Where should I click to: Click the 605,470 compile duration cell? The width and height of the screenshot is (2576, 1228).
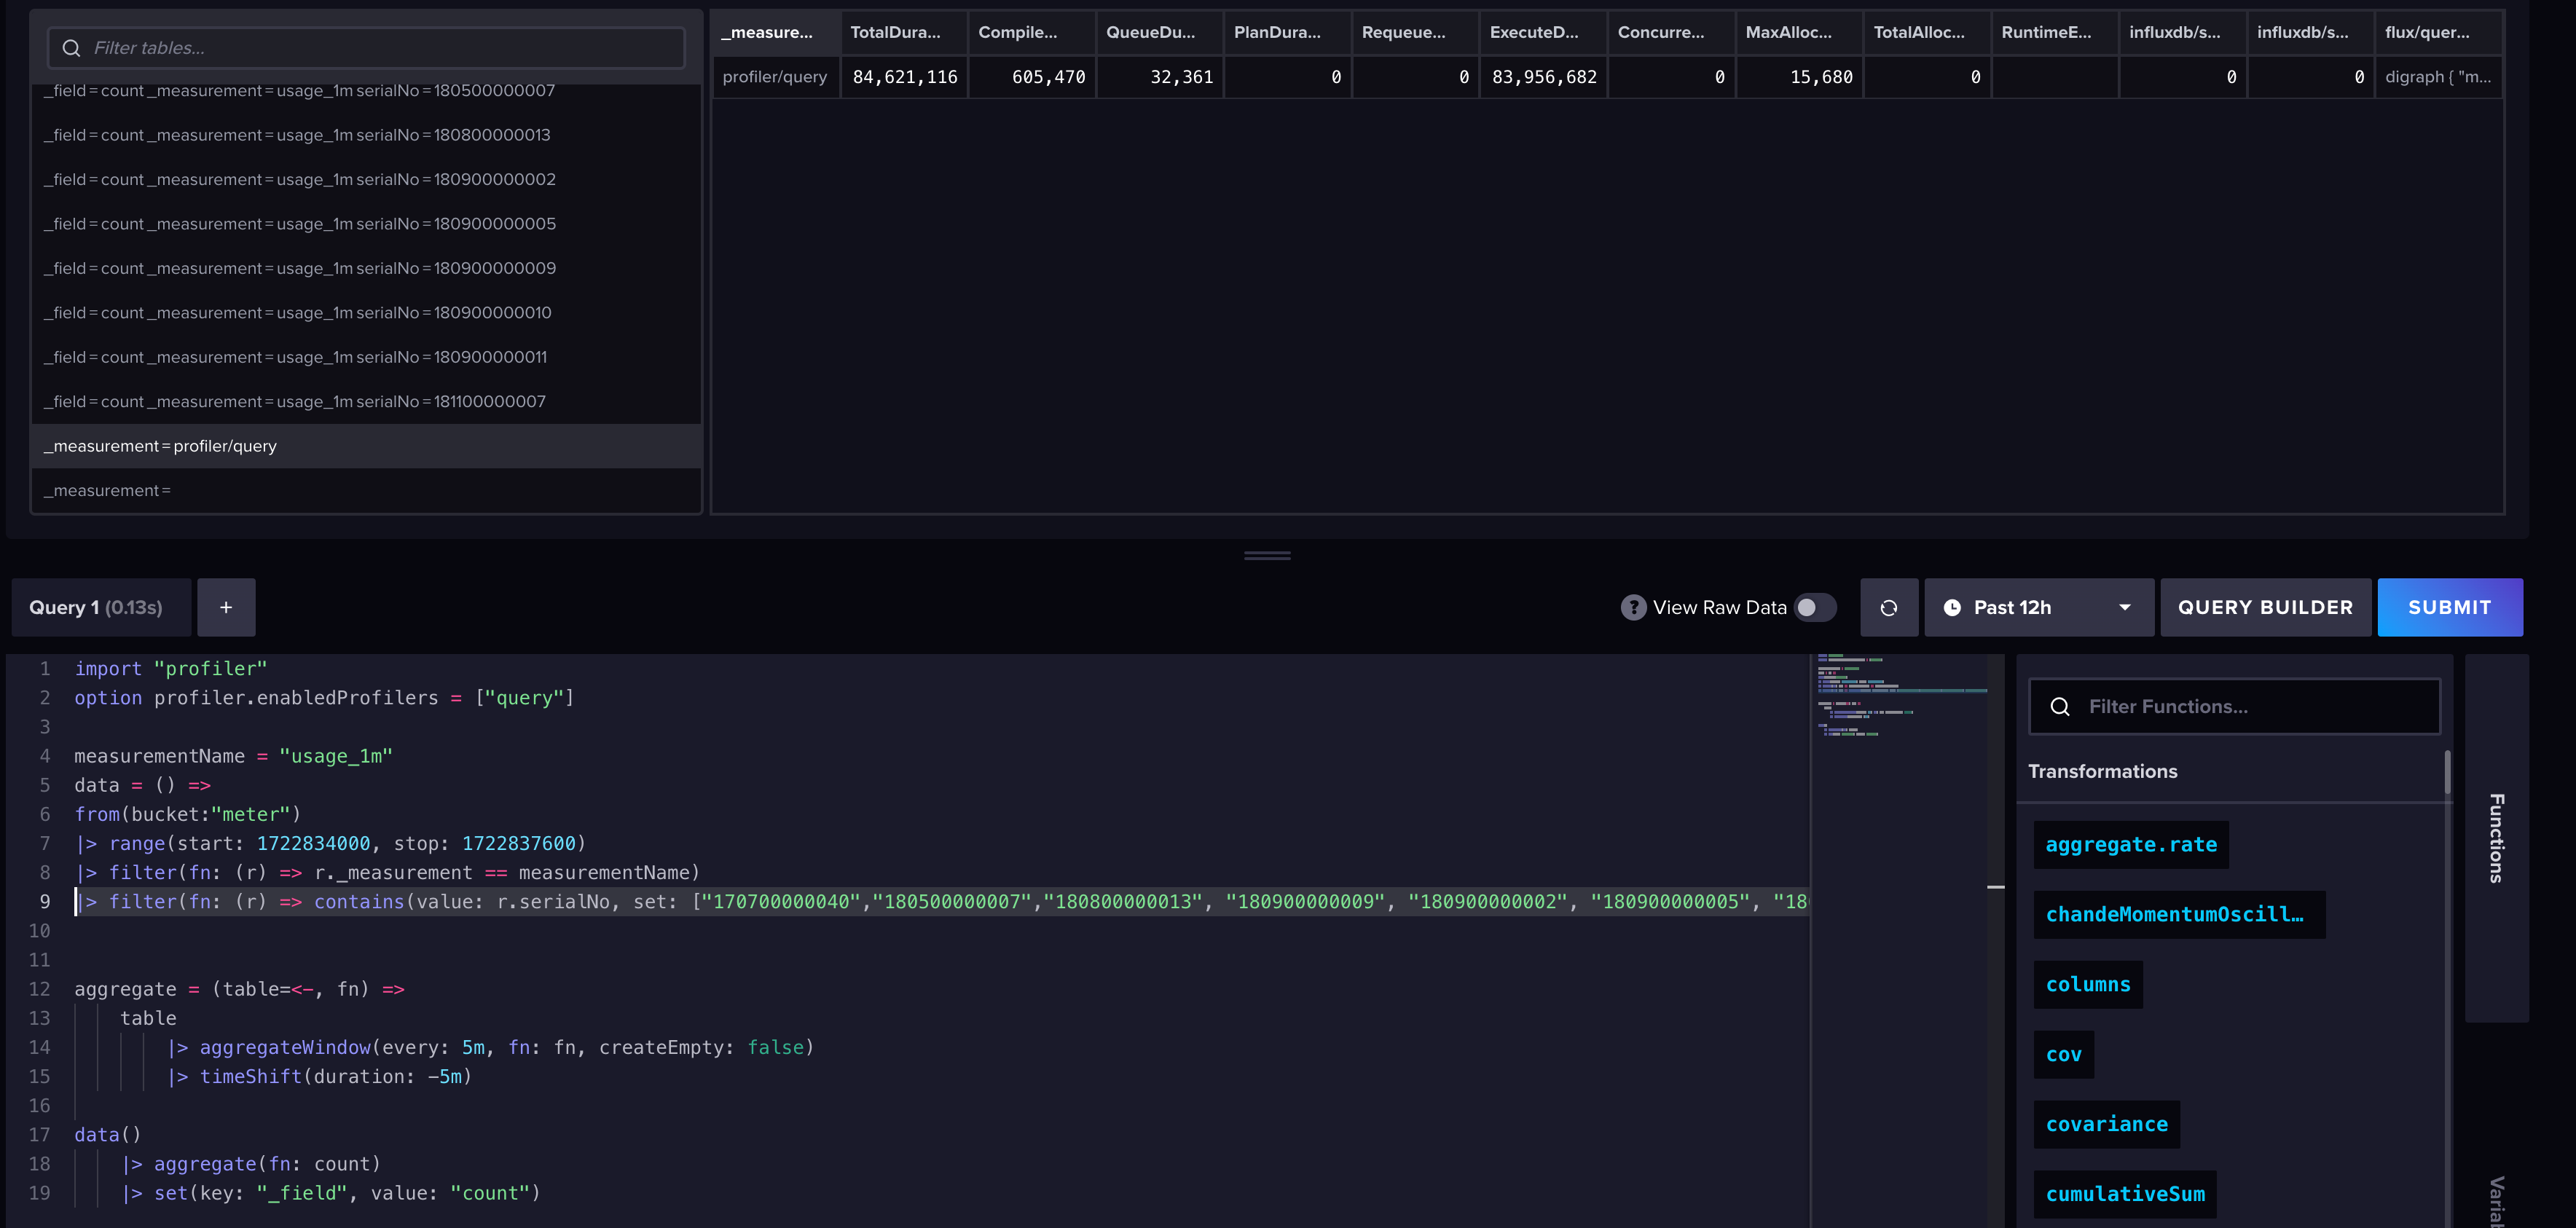click(1032, 77)
